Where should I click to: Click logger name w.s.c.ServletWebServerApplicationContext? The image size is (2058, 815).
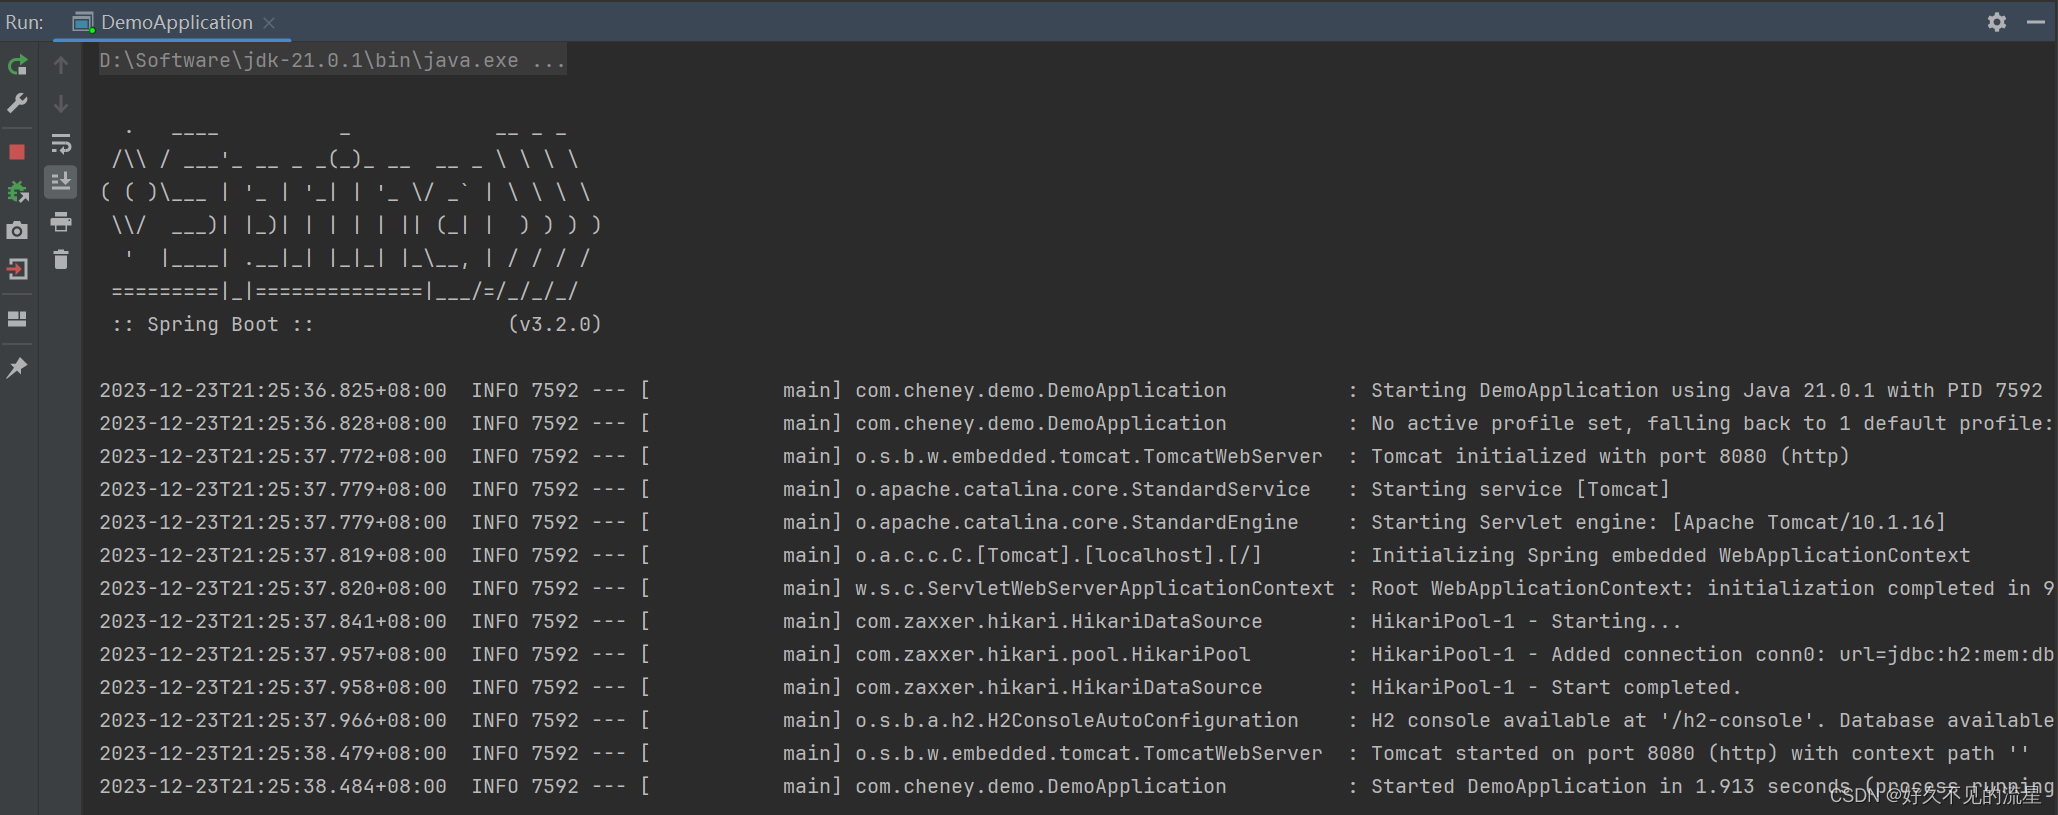click(x=1095, y=588)
